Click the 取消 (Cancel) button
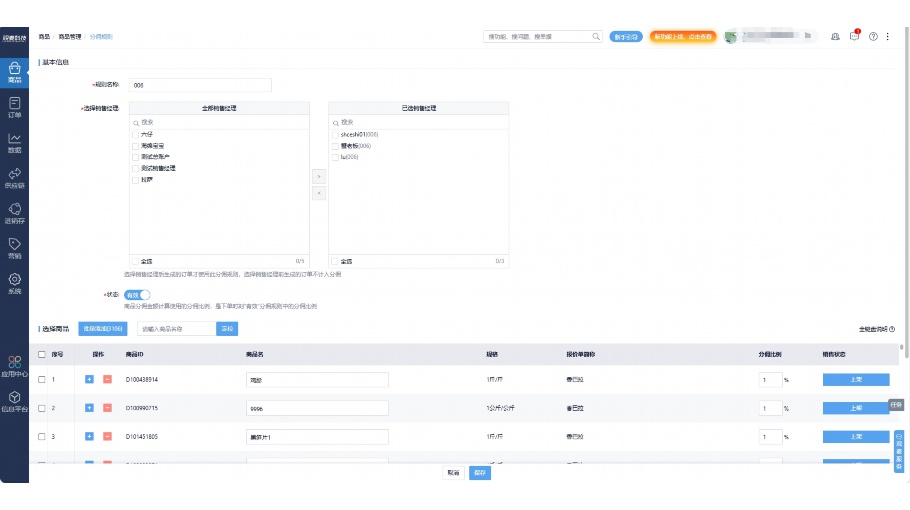 pos(454,472)
